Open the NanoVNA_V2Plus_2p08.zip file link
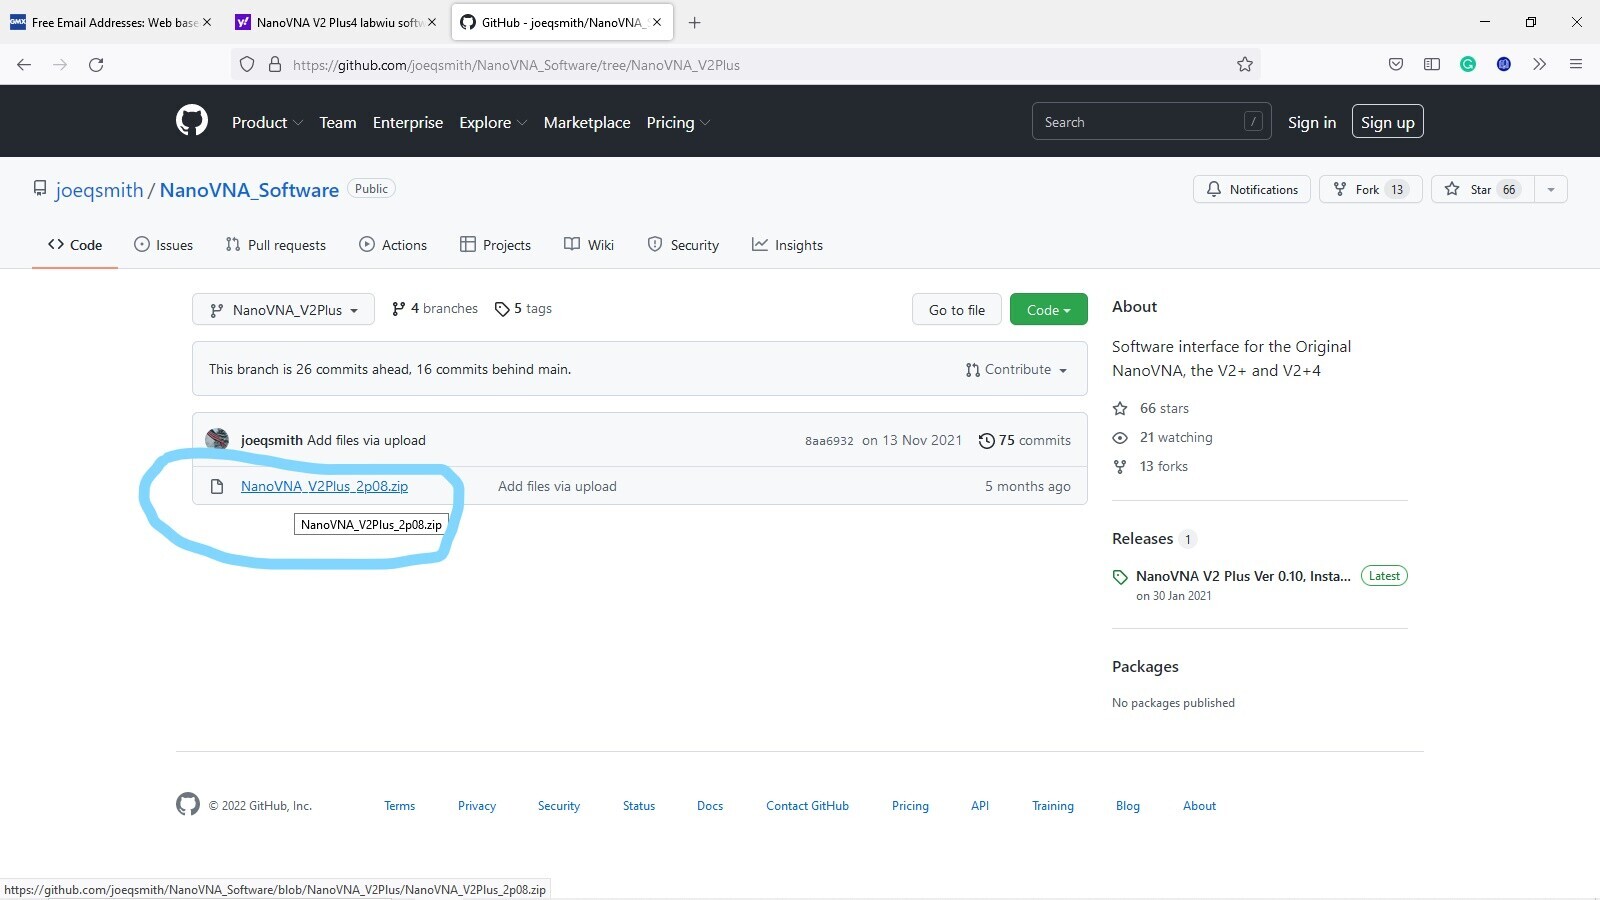The width and height of the screenshot is (1600, 900). (324, 486)
